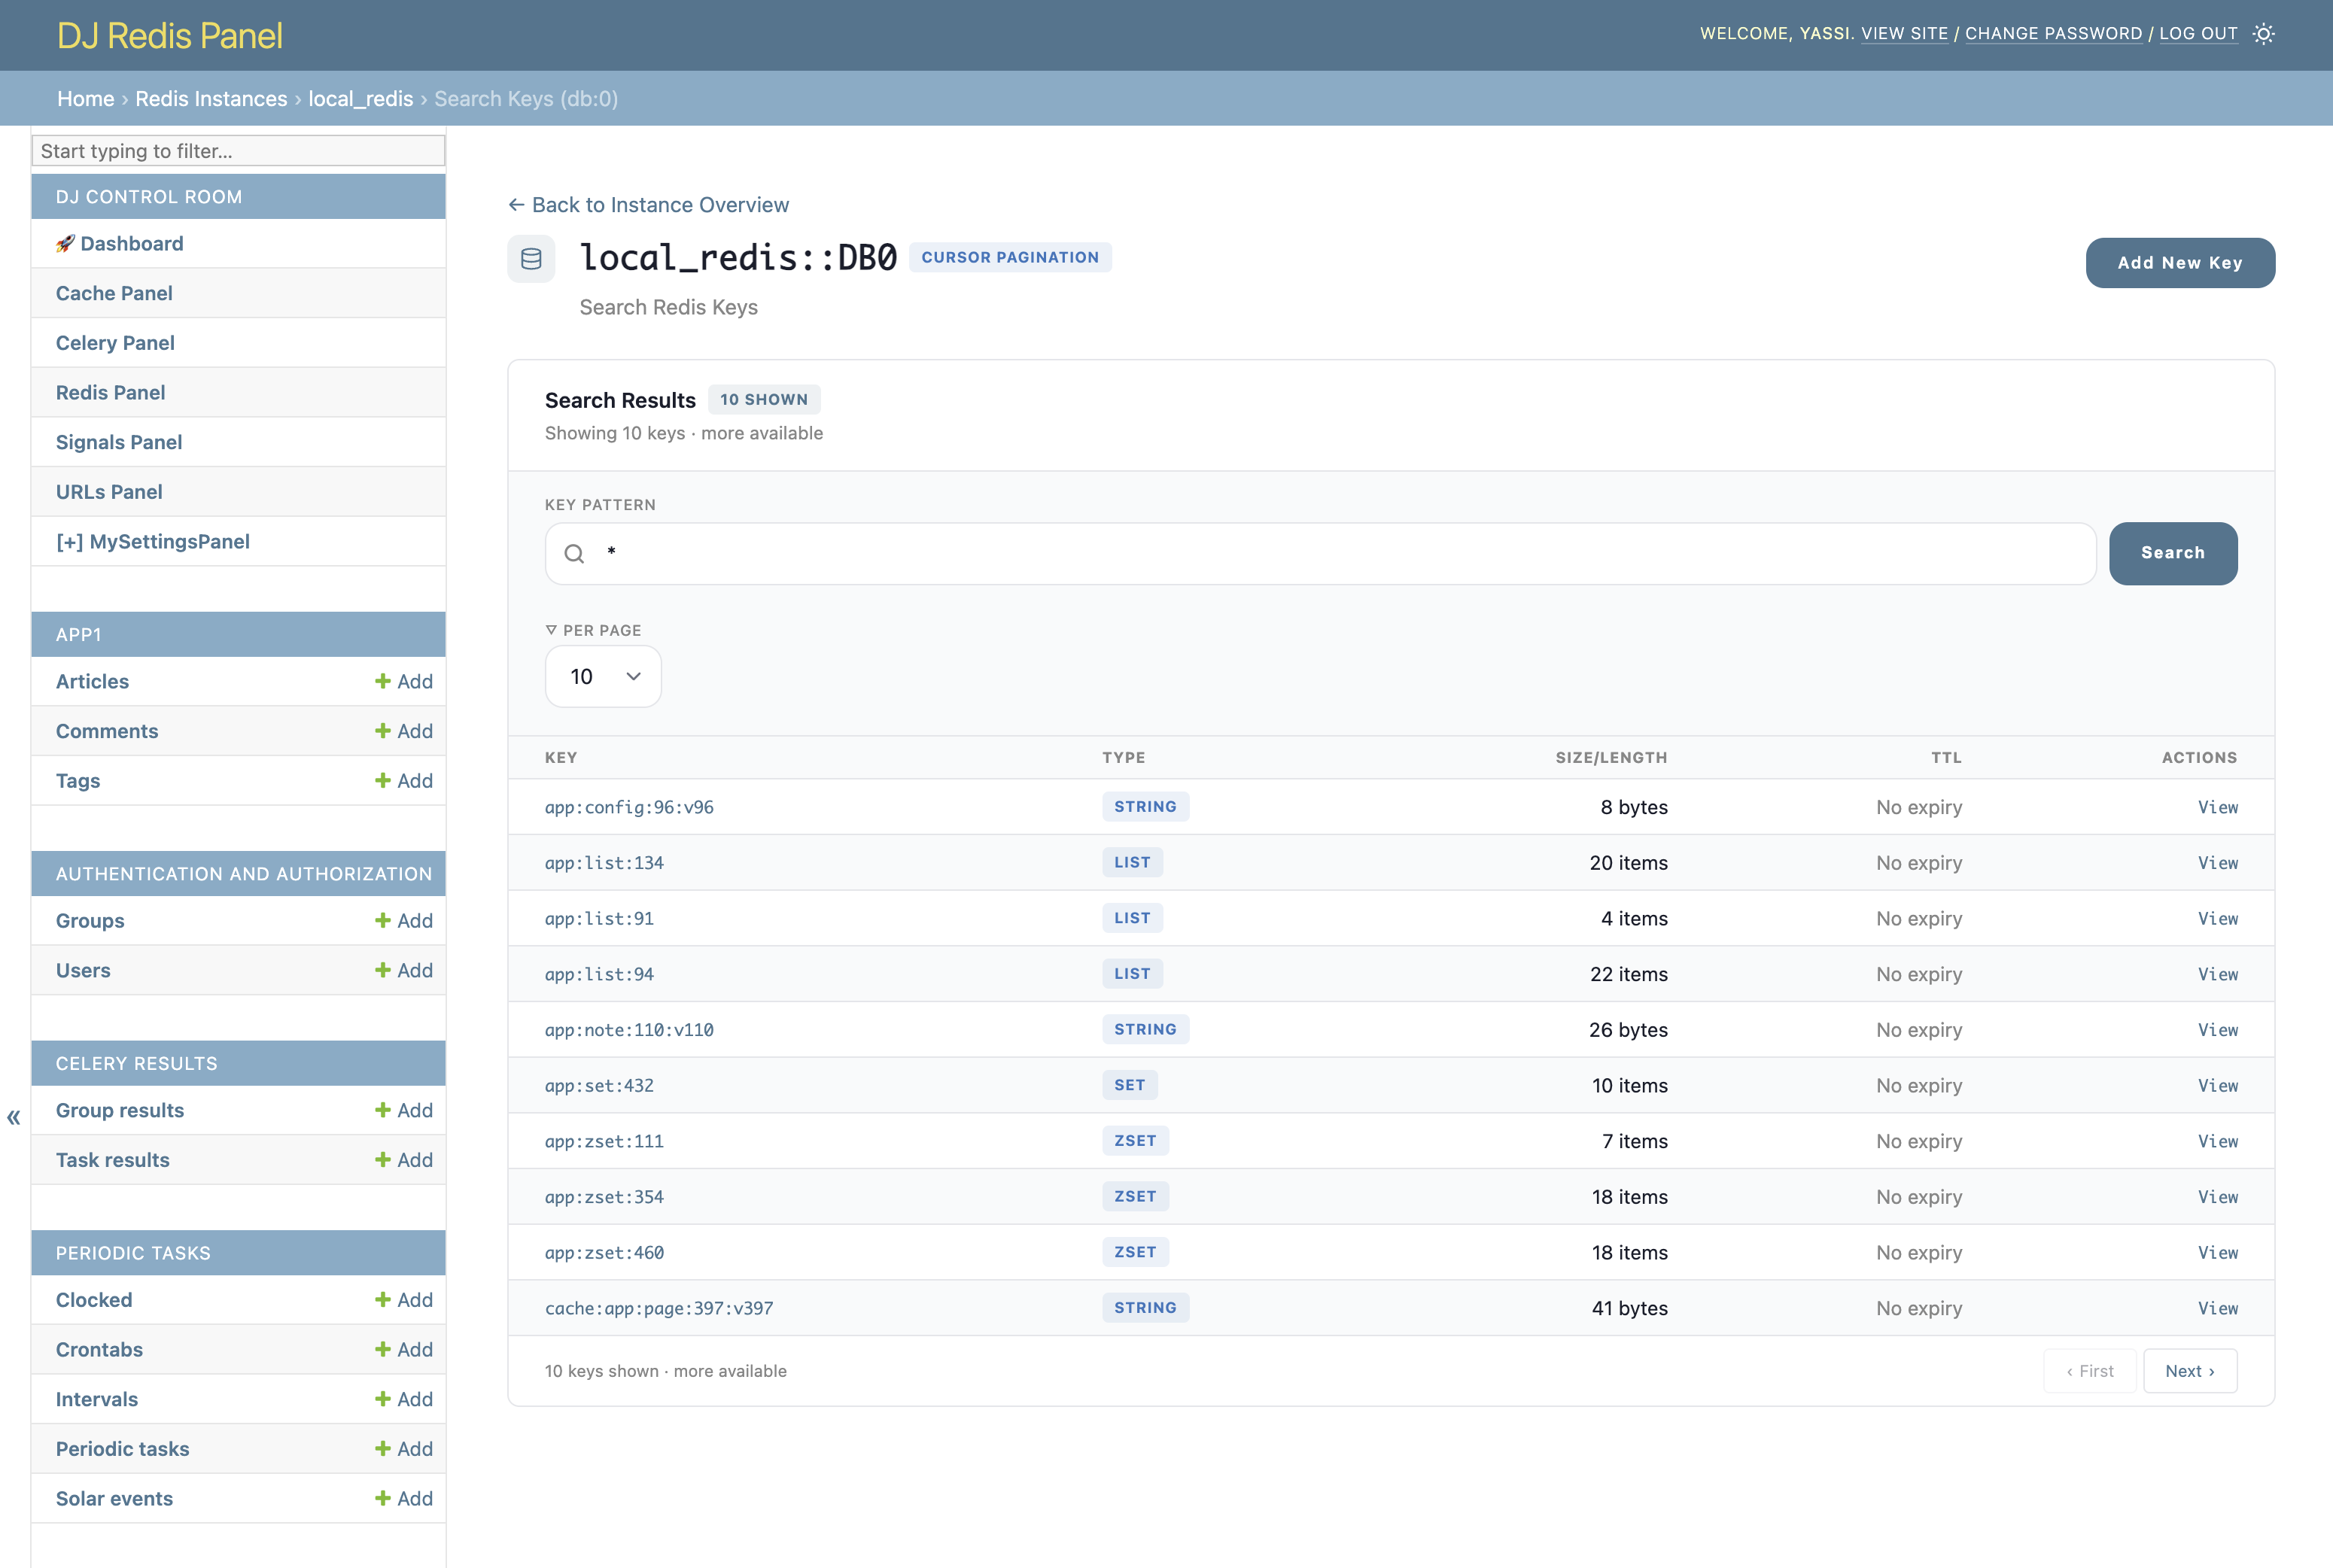The width and height of the screenshot is (2333, 1568).
Task: Click the DJ Redis Panel site title
Action: 170,36
